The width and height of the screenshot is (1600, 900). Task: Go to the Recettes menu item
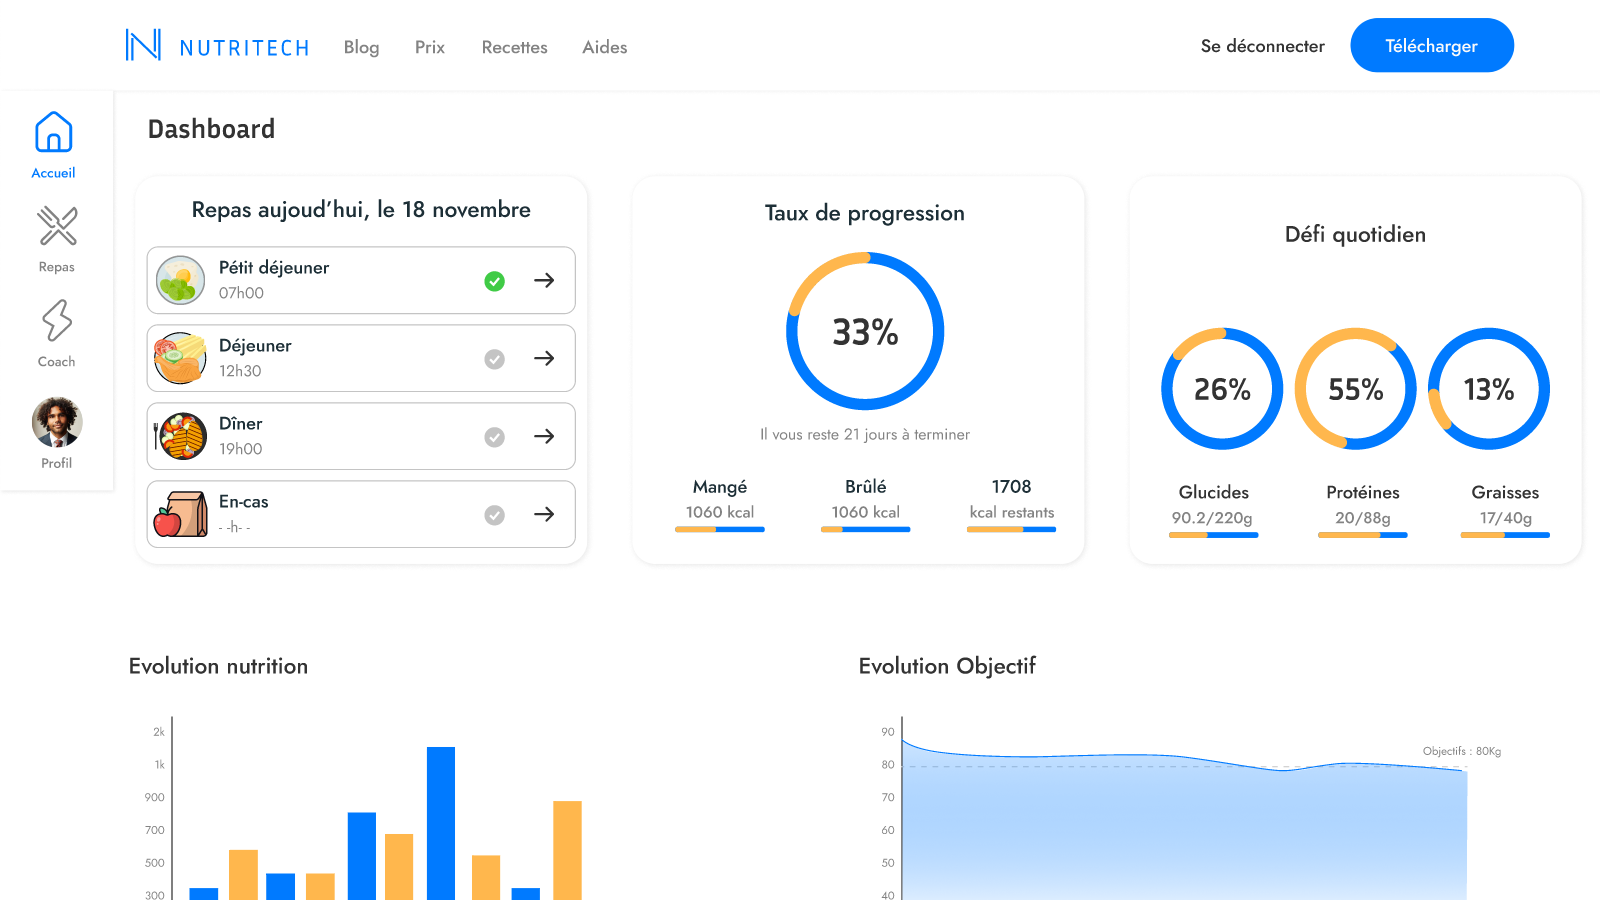514,47
